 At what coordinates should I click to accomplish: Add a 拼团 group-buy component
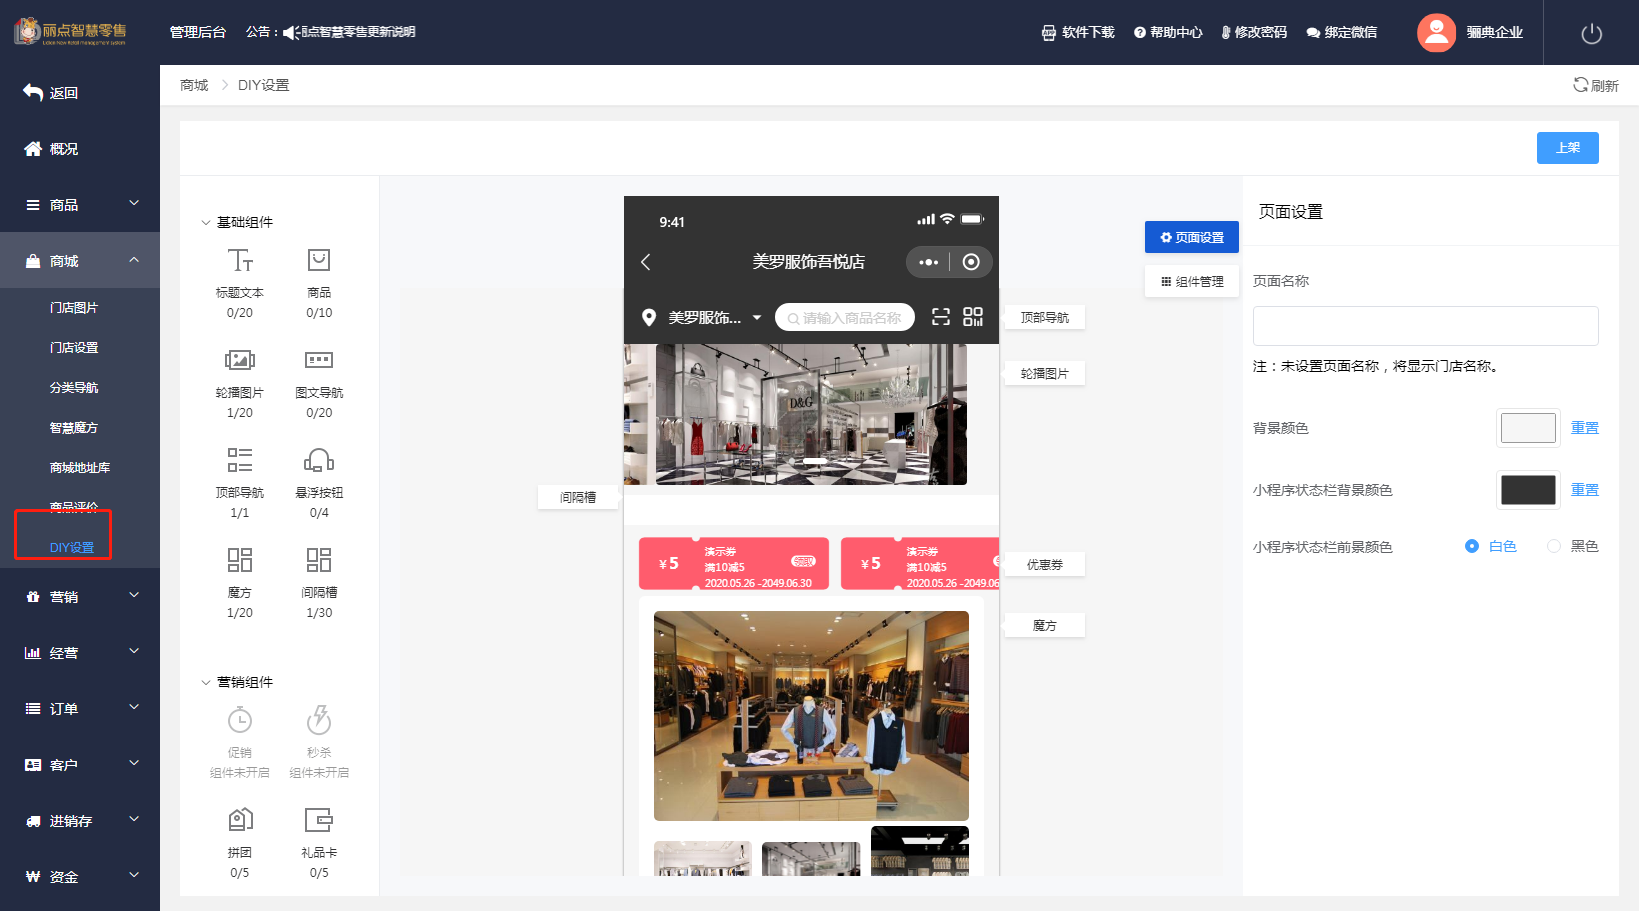point(240,843)
